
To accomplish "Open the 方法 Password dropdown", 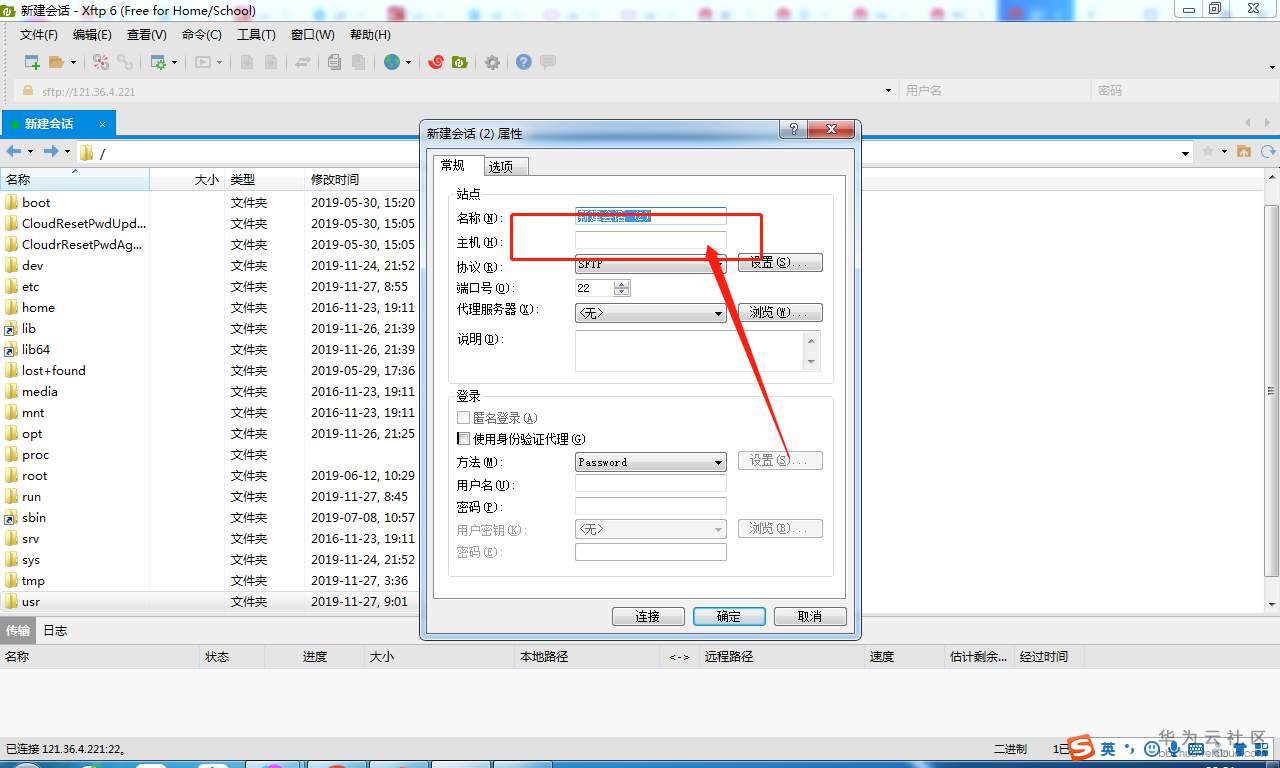I will [651, 462].
